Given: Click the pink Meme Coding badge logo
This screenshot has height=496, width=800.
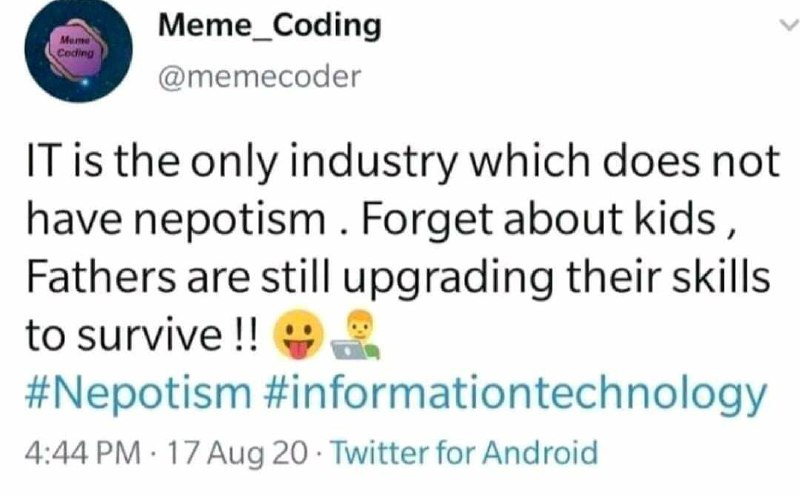Looking at the screenshot, I should click(76, 47).
